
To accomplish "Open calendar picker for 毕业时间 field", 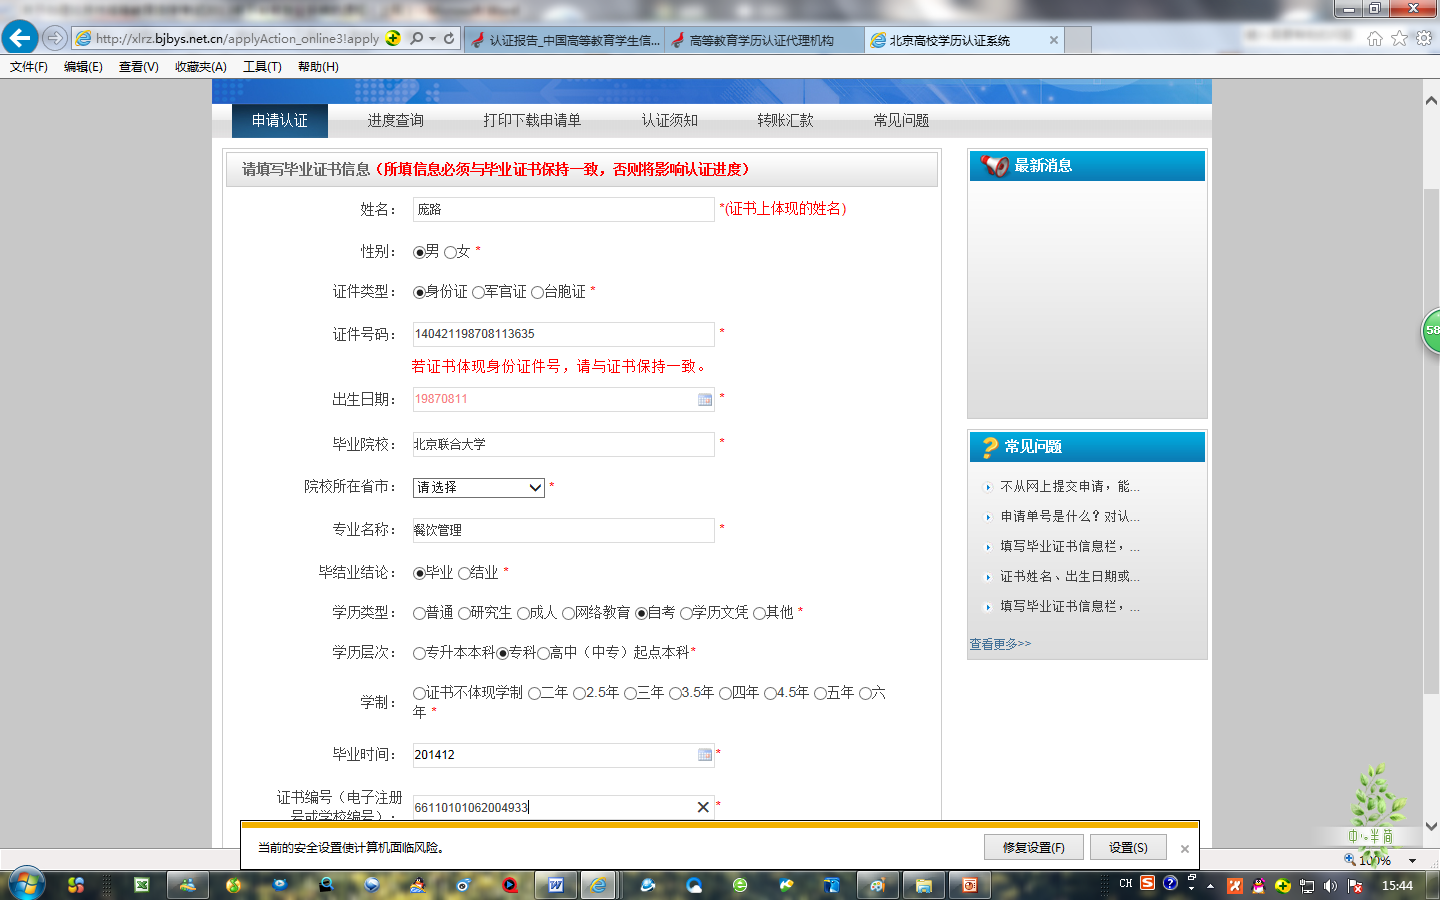I will [x=705, y=755].
